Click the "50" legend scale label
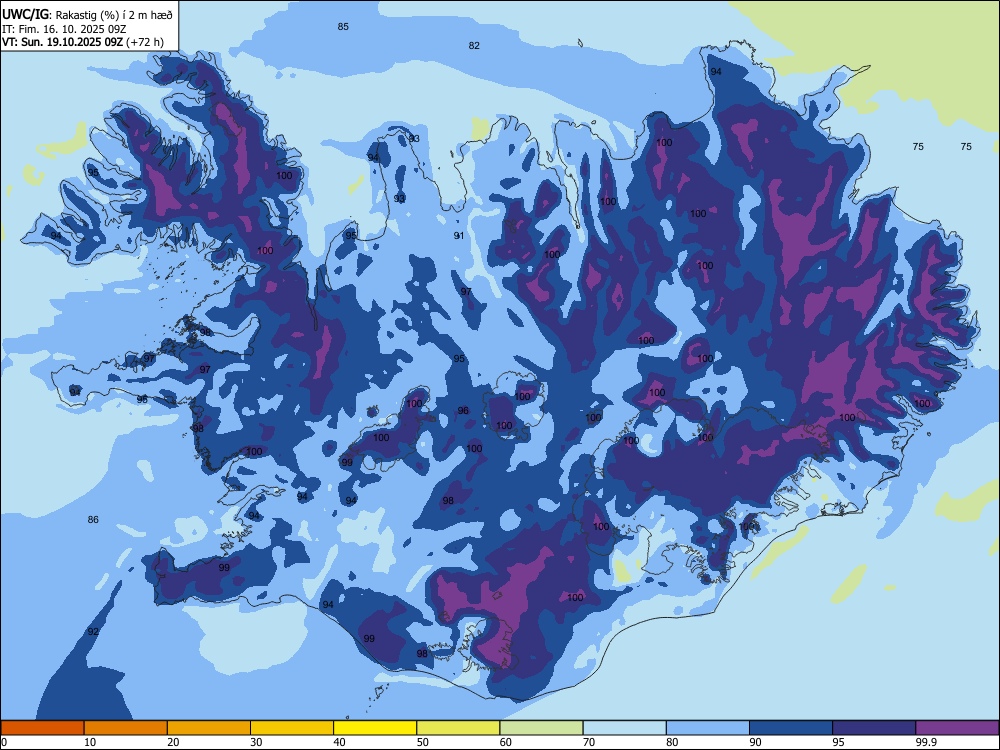Viewport: 1000px width, 750px height. tap(423, 742)
